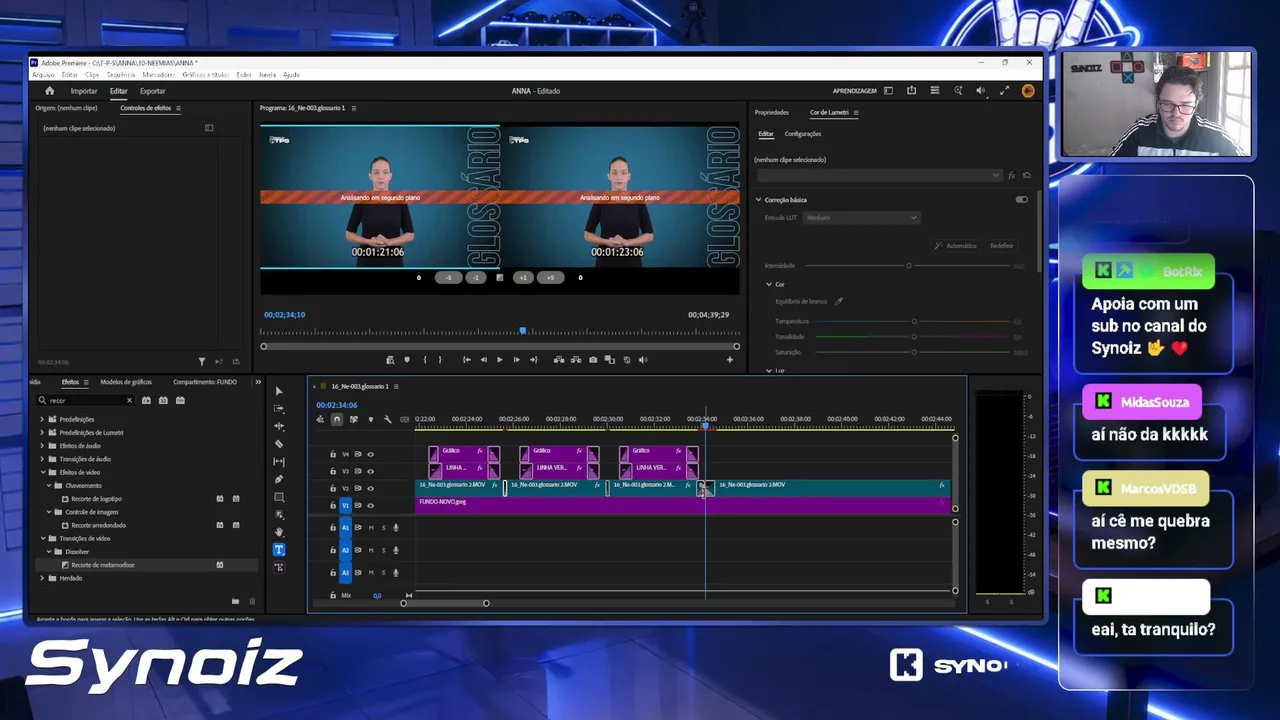Collapse the Cor section chevron
This screenshot has width=1280, height=720.
pos(769,284)
